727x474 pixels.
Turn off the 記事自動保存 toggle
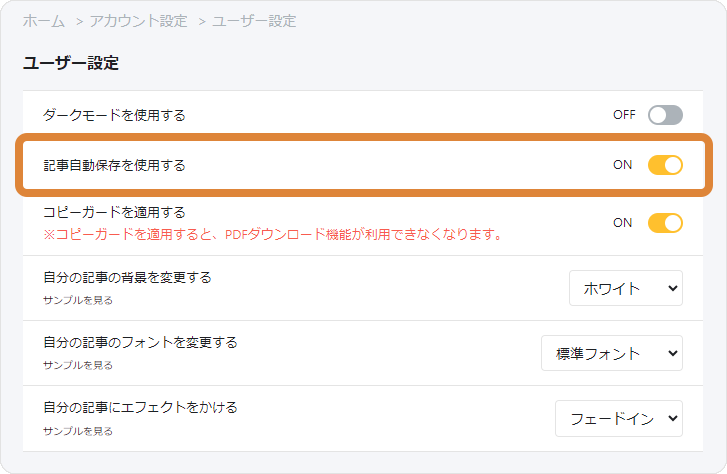pyautogui.click(x=665, y=165)
